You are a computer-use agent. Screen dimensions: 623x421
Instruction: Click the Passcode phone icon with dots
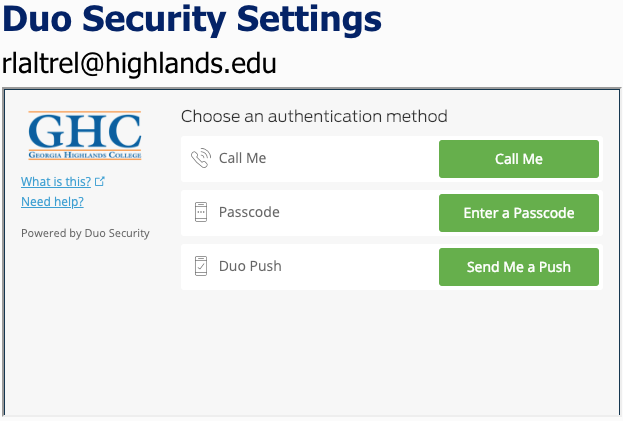[201, 212]
